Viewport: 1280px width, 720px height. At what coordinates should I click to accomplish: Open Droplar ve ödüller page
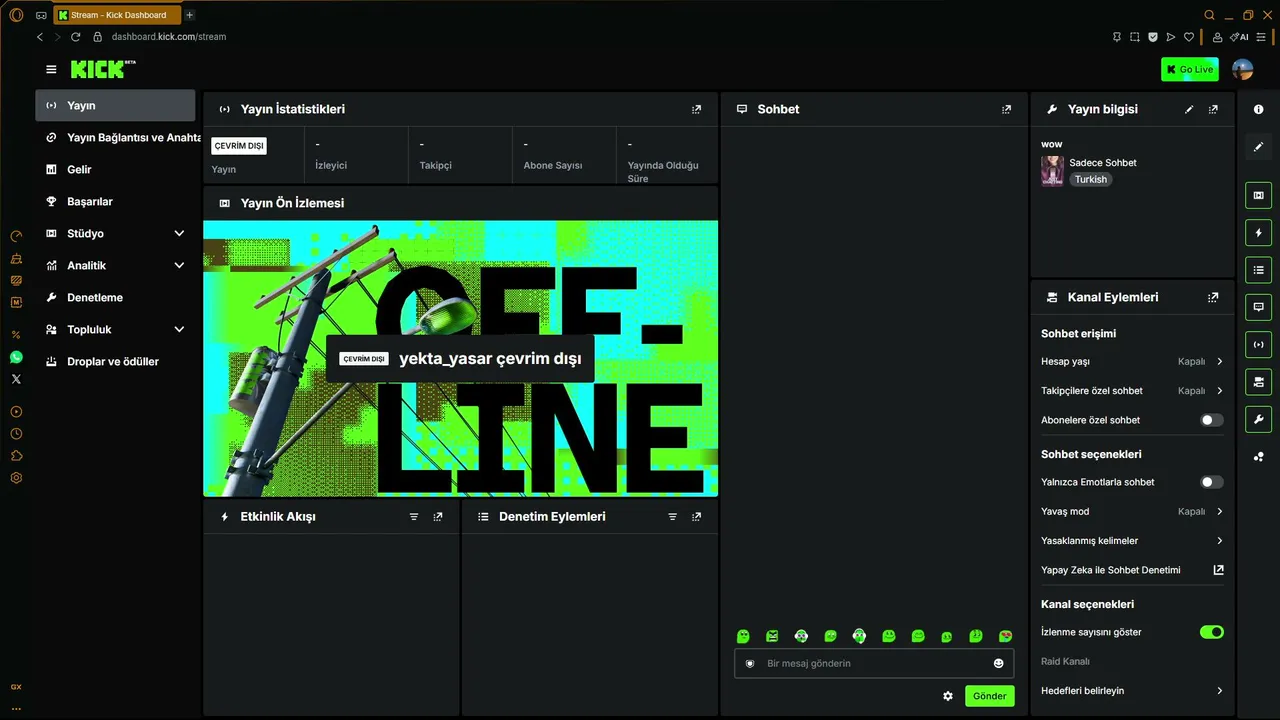(x=115, y=361)
